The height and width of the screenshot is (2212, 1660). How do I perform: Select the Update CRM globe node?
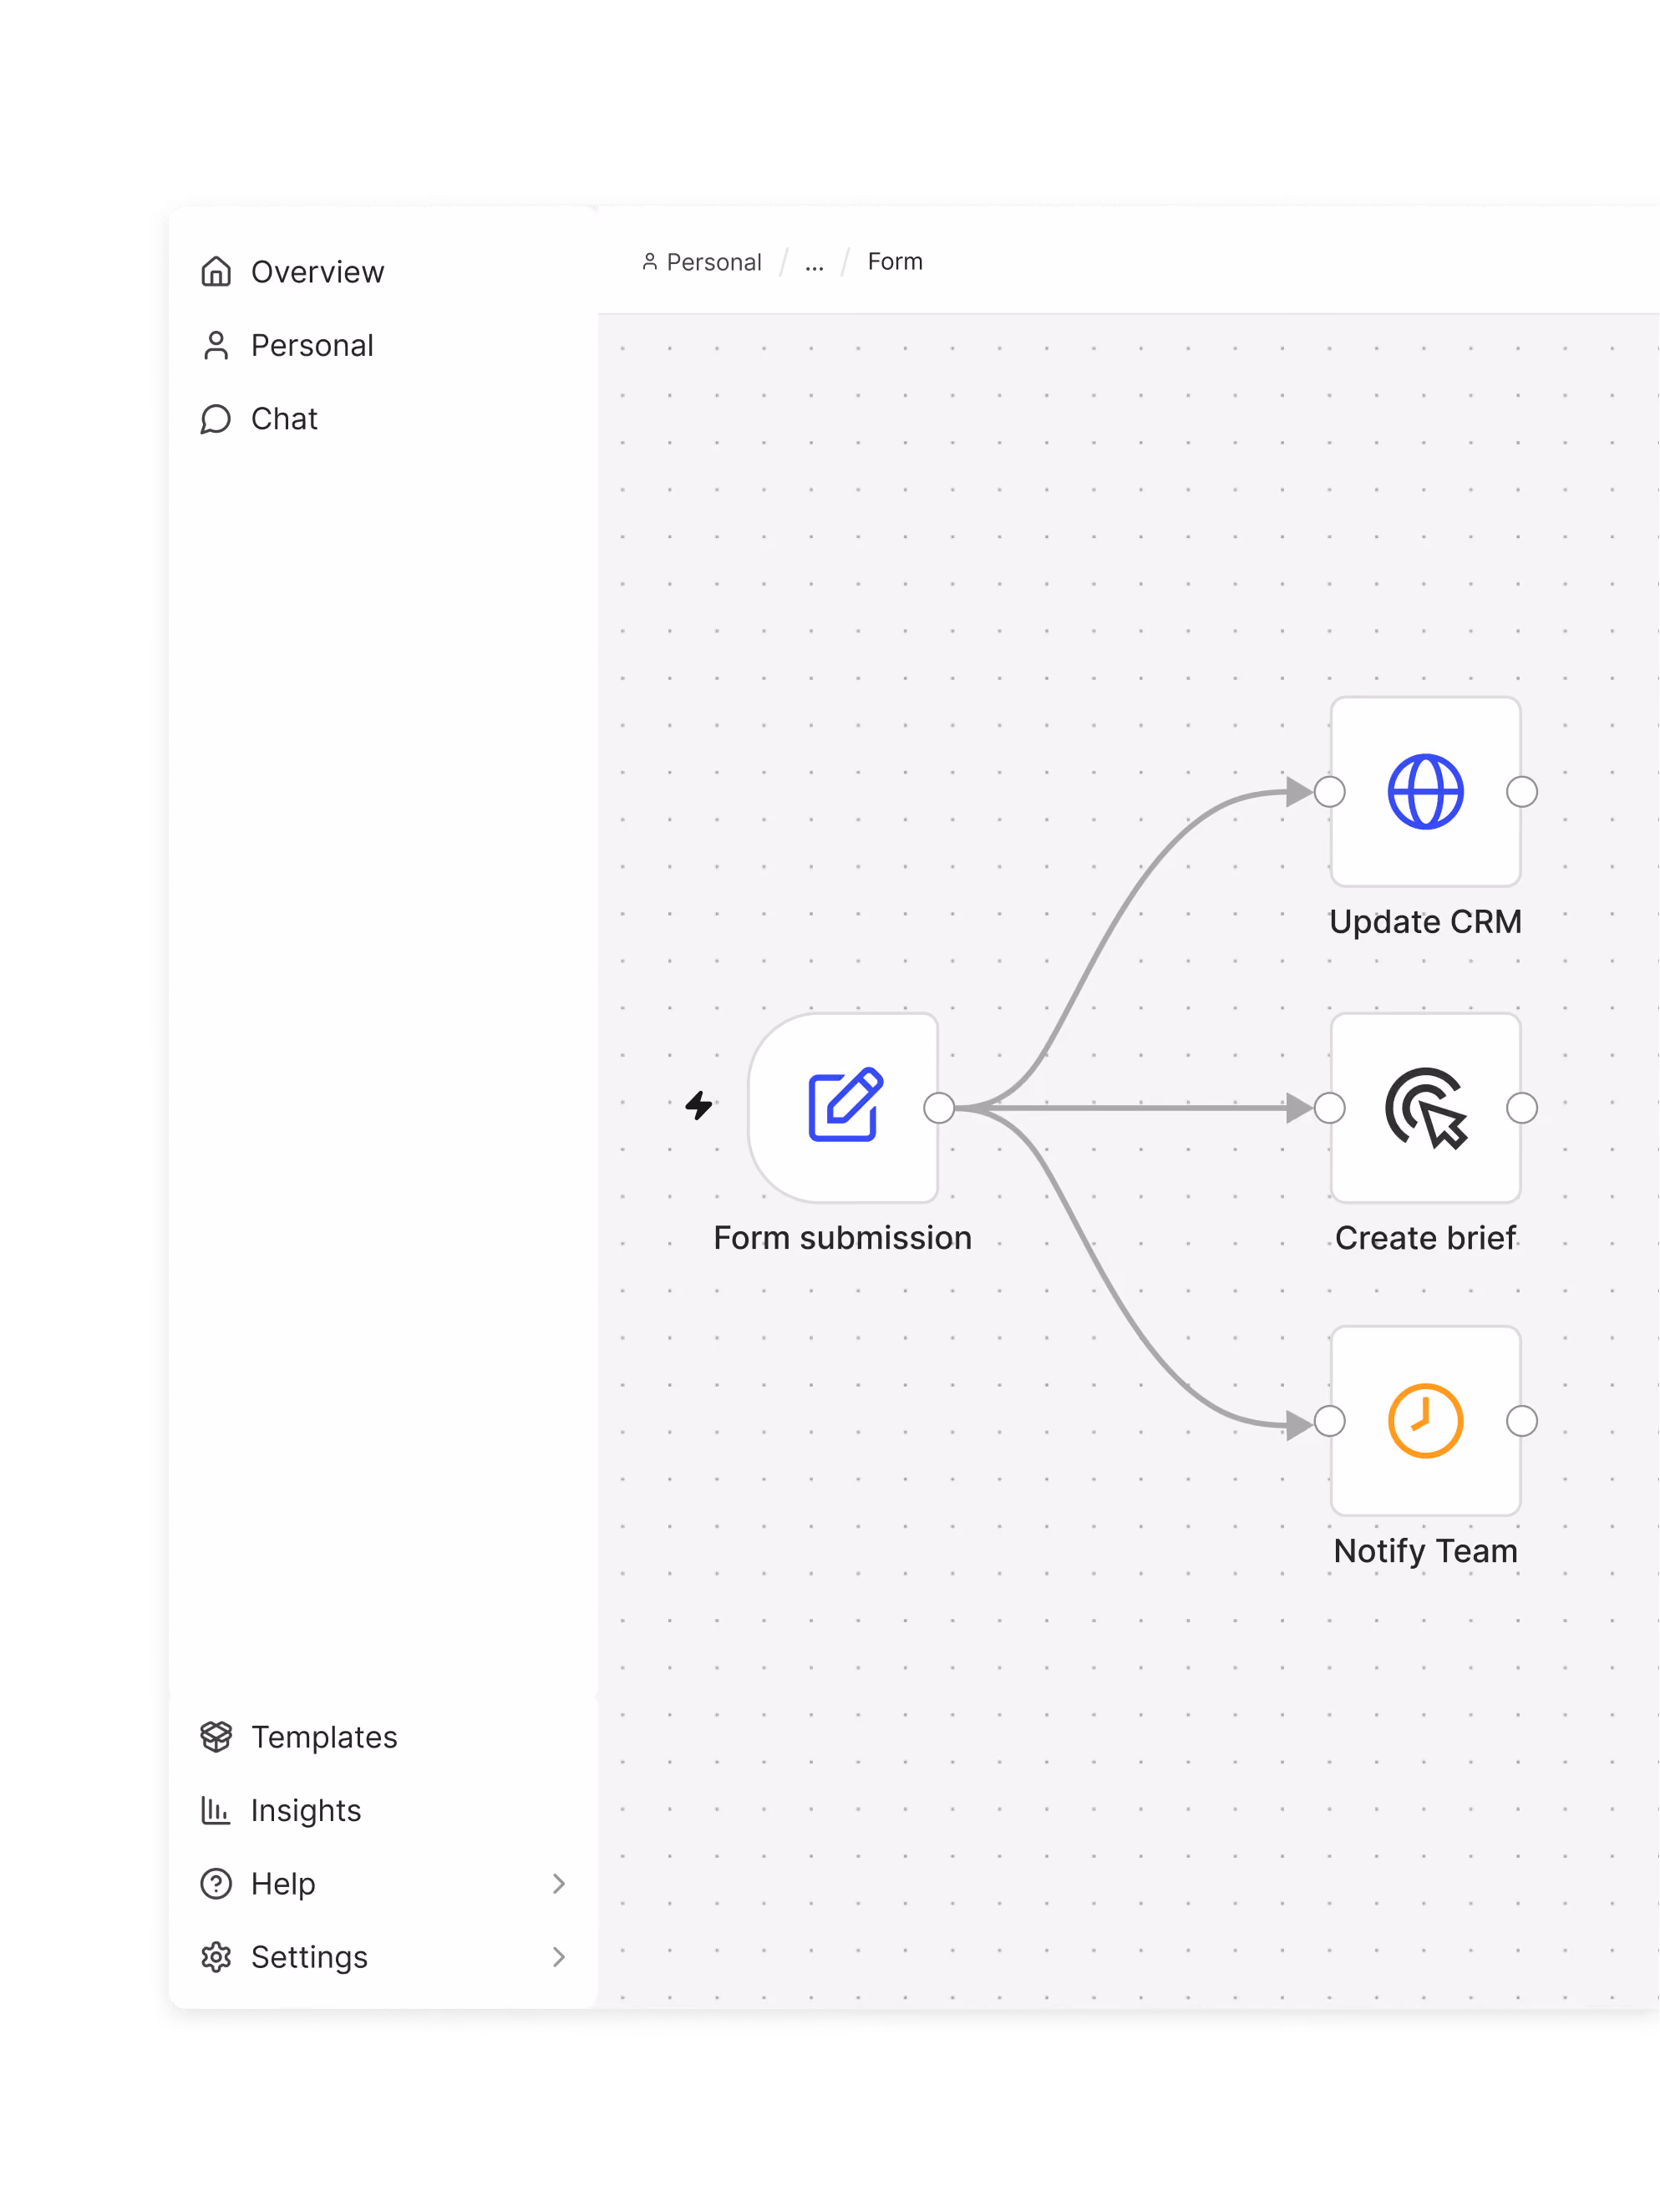tap(1425, 791)
